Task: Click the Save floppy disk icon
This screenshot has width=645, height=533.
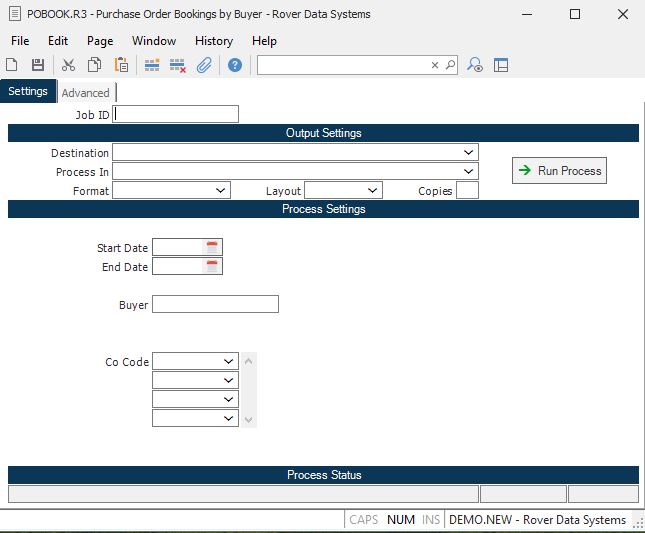Action: [x=38, y=65]
